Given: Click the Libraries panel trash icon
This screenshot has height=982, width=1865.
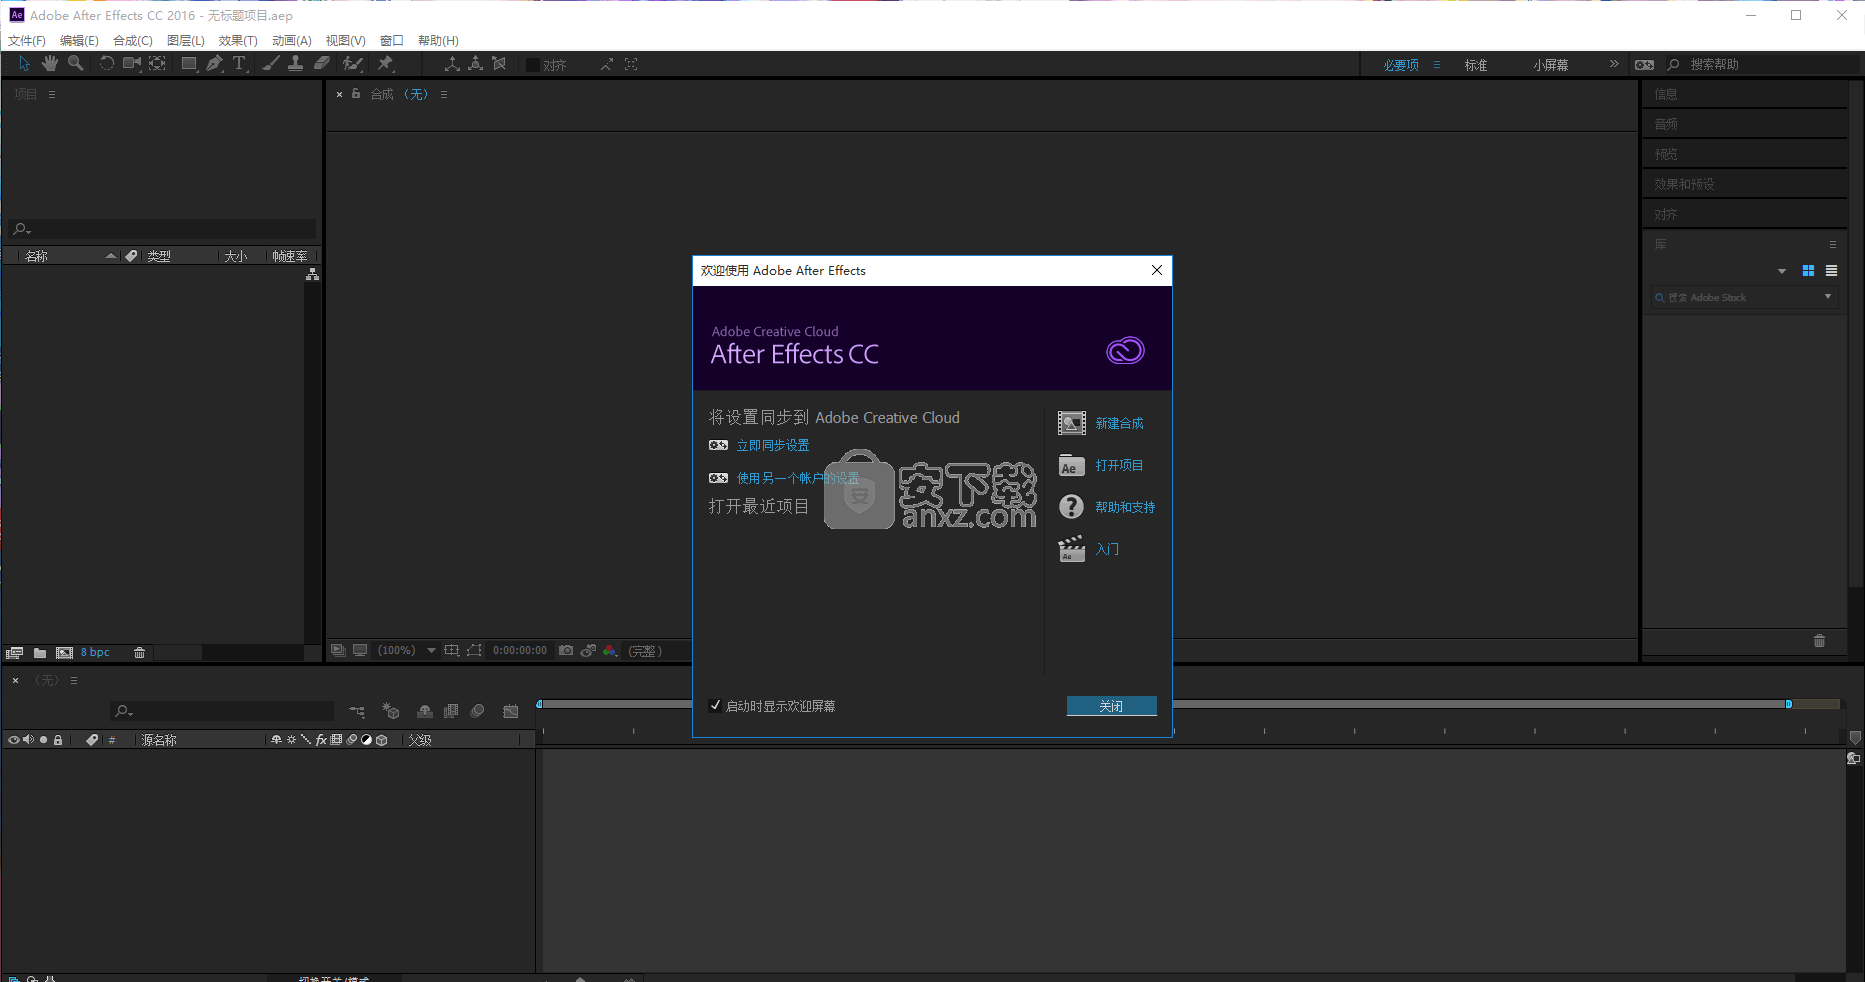Looking at the screenshot, I should tap(1819, 641).
